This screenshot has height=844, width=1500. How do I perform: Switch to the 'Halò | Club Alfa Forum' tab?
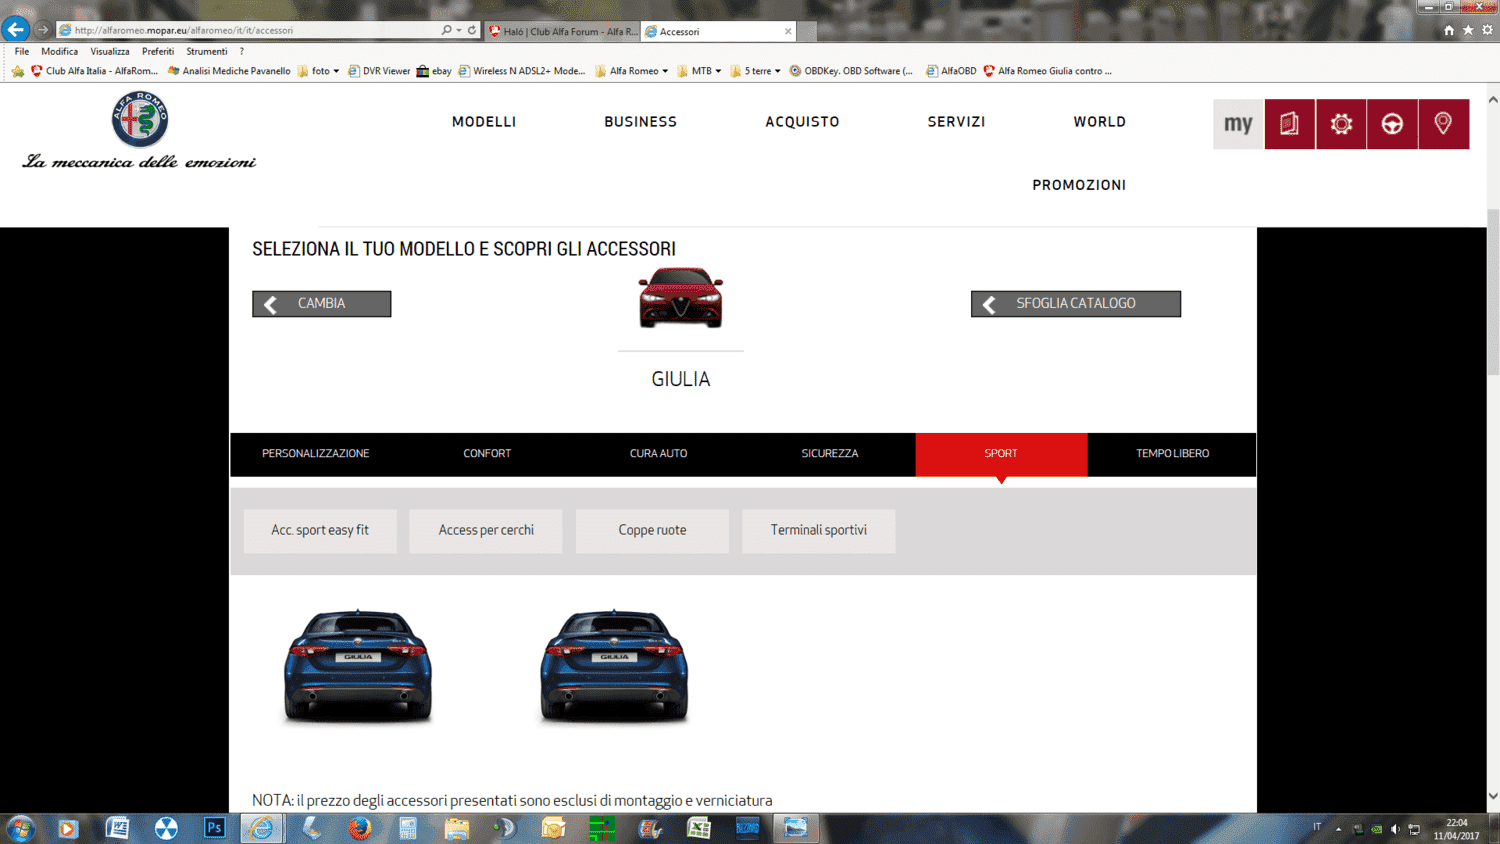(563, 31)
